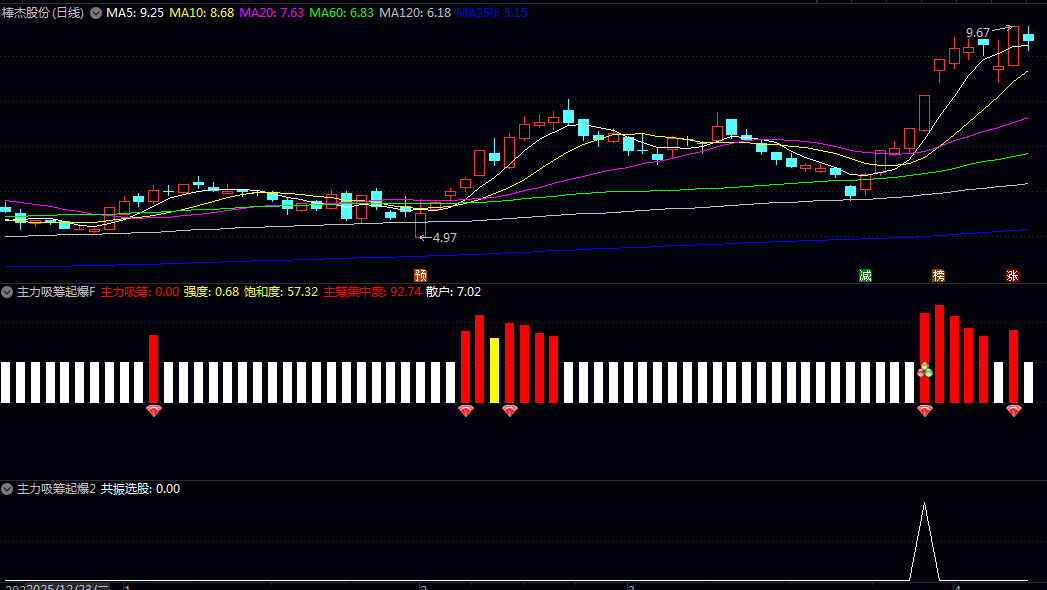The image size is (1047, 590).
Task: Click the leftmost red diamond signal icon
Action: point(154,410)
